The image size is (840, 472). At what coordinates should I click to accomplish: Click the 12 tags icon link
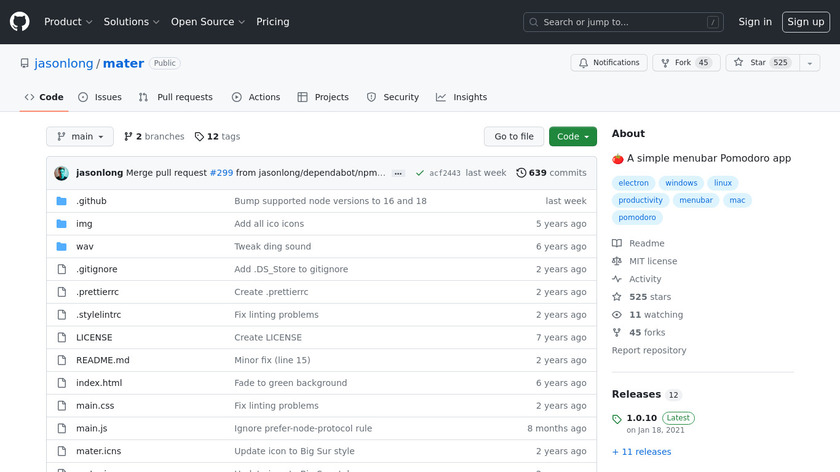tap(200, 137)
